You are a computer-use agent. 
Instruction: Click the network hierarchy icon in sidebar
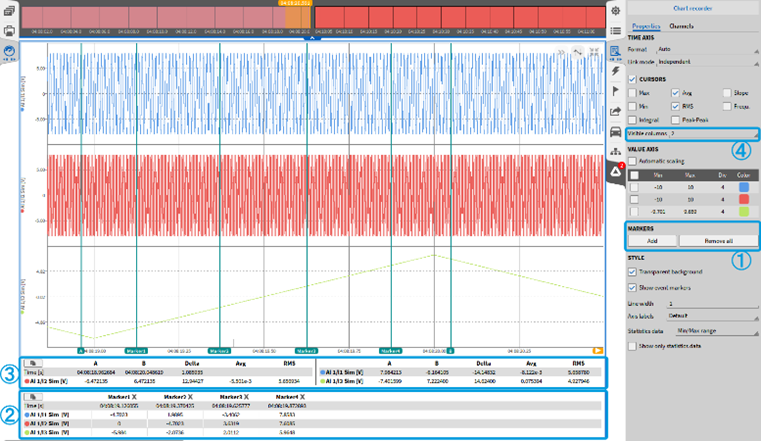[616, 153]
